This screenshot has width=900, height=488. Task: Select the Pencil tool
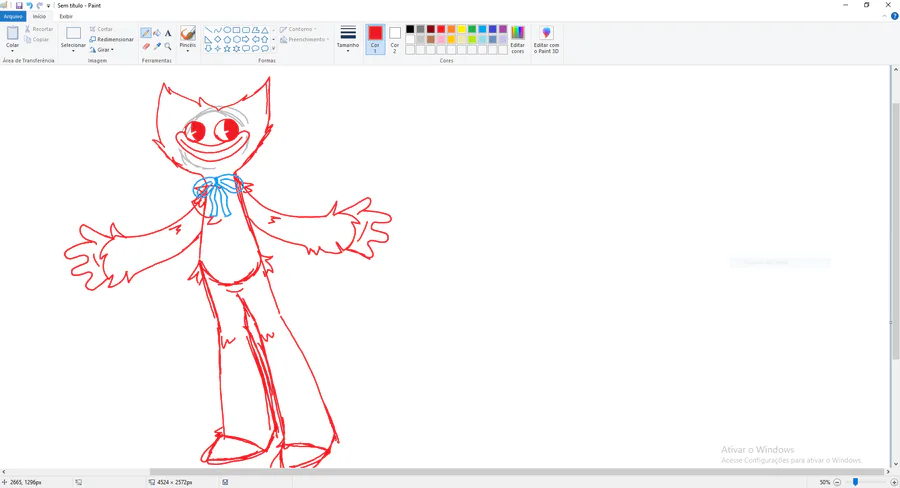(x=146, y=33)
